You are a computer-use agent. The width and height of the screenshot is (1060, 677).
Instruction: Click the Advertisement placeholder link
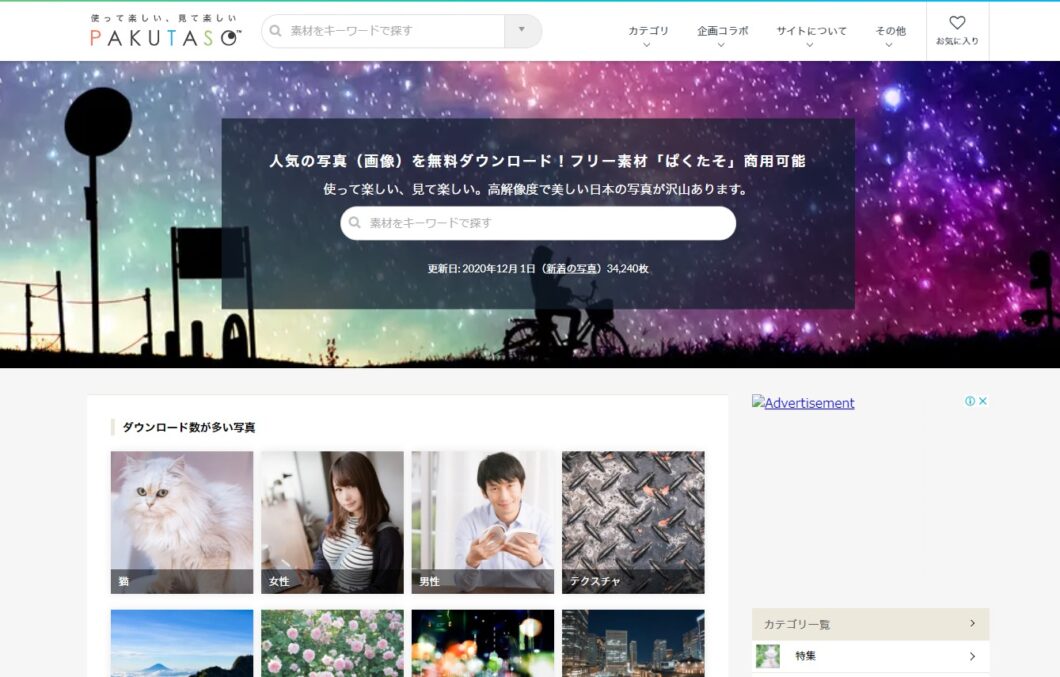805,403
